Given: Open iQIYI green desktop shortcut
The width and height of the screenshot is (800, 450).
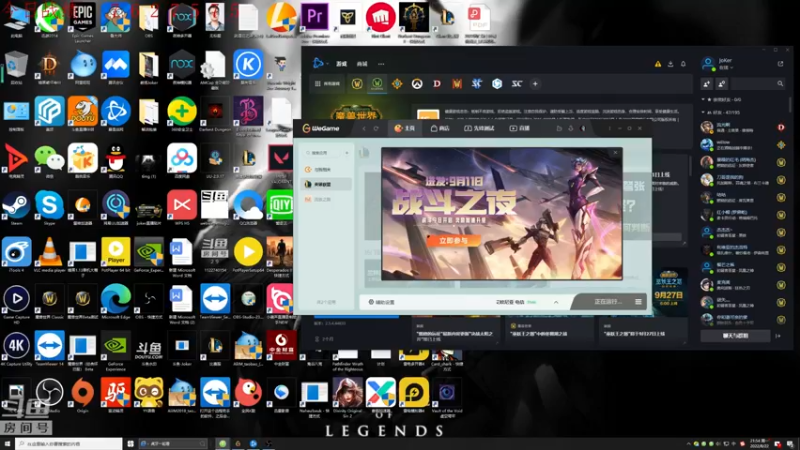Looking at the screenshot, I should (280, 208).
